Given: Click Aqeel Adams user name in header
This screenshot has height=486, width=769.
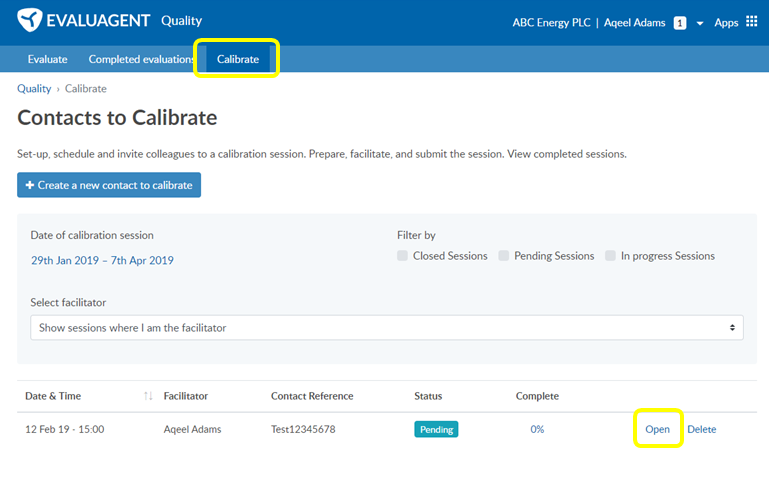Looking at the screenshot, I should coord(635,23).
